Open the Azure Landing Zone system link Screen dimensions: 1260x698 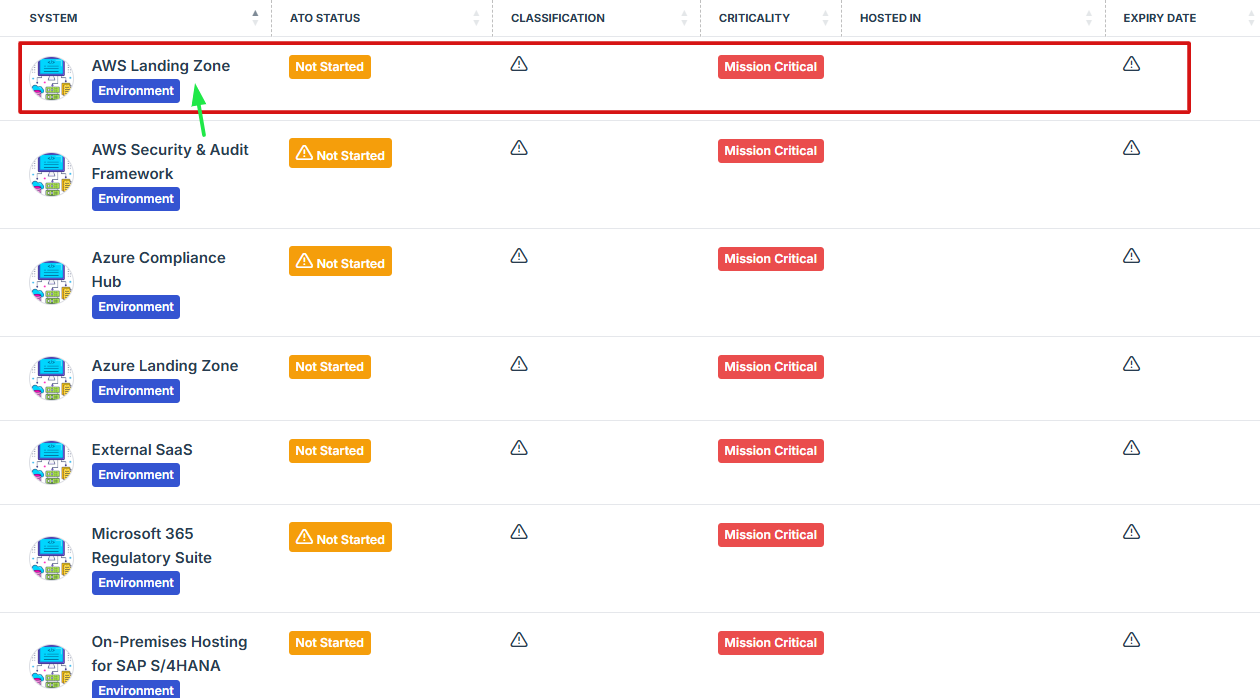pos(165,366)
